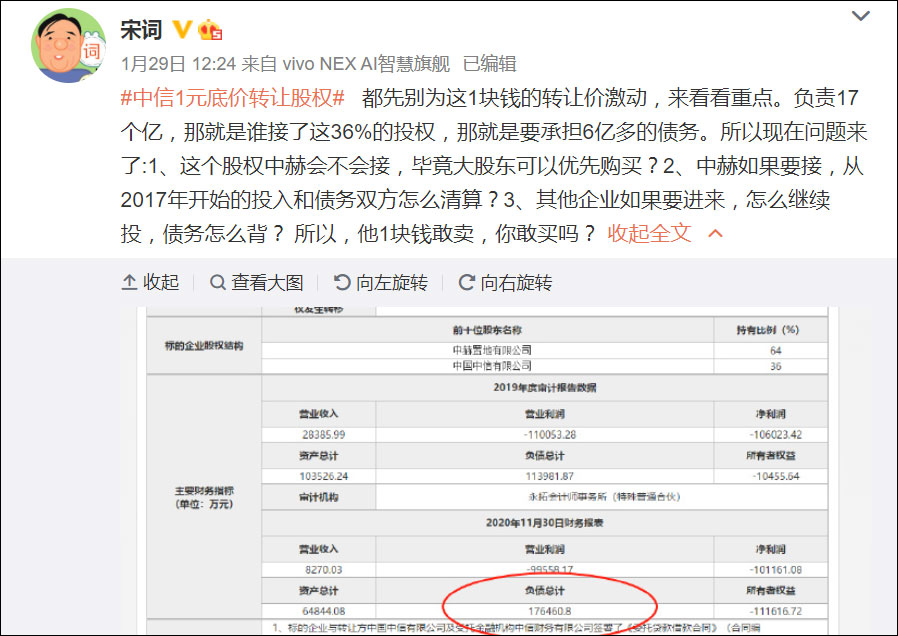
Task: Rotate image left with 向左旋转
Action: [381, 282]
